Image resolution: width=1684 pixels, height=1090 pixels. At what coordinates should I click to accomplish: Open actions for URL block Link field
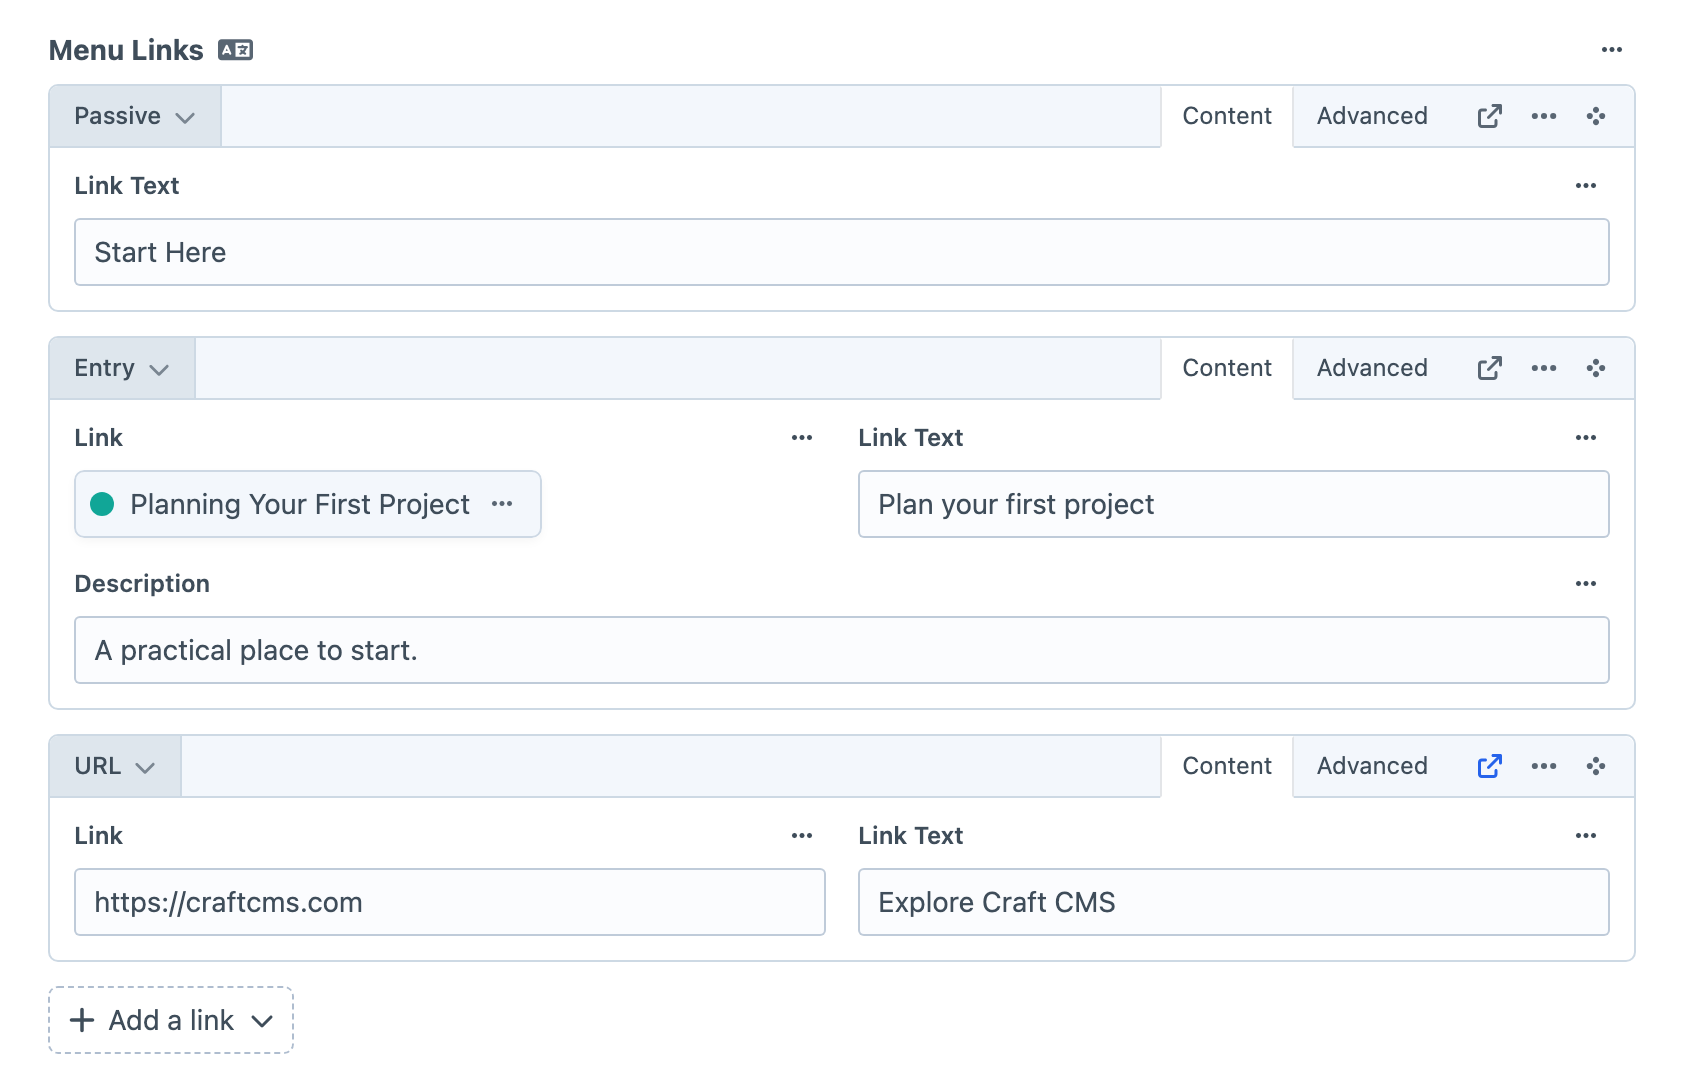(801, 836)
